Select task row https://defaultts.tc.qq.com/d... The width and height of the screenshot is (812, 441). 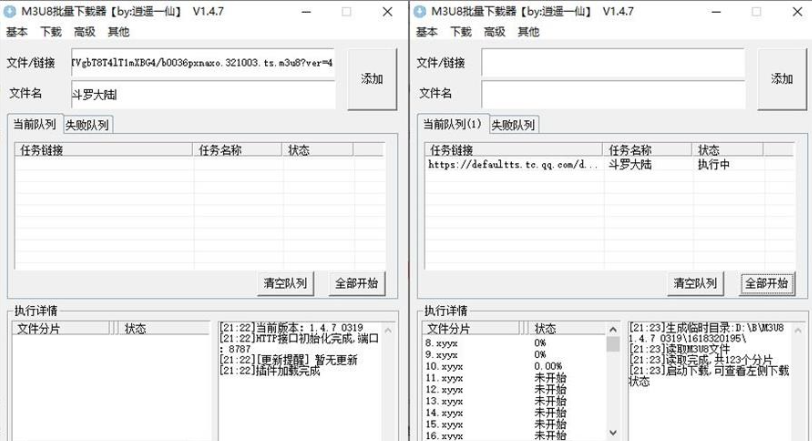point(610,165)
